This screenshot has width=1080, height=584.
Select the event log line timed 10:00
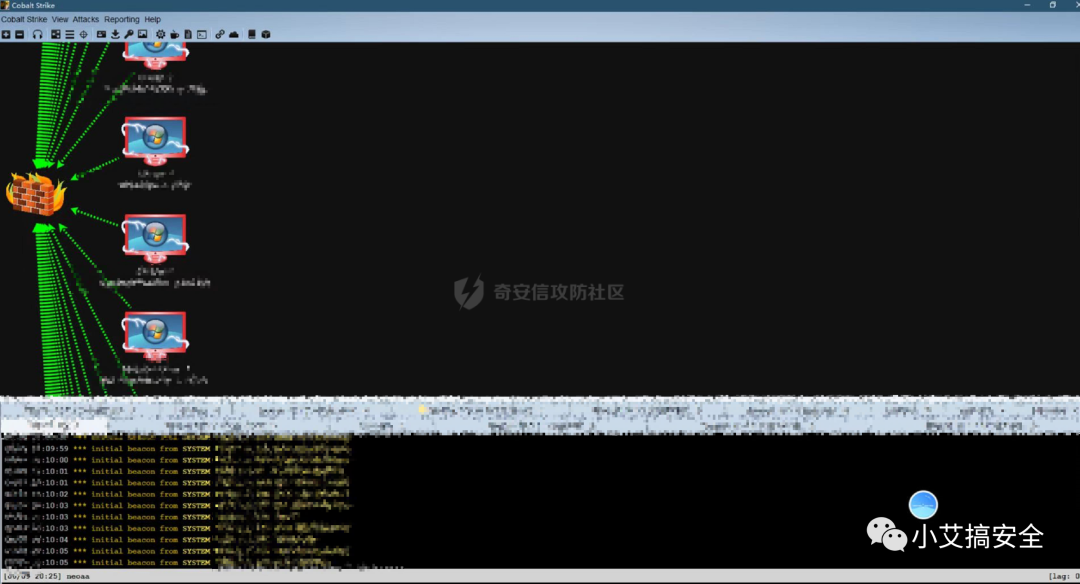[177, 460]
